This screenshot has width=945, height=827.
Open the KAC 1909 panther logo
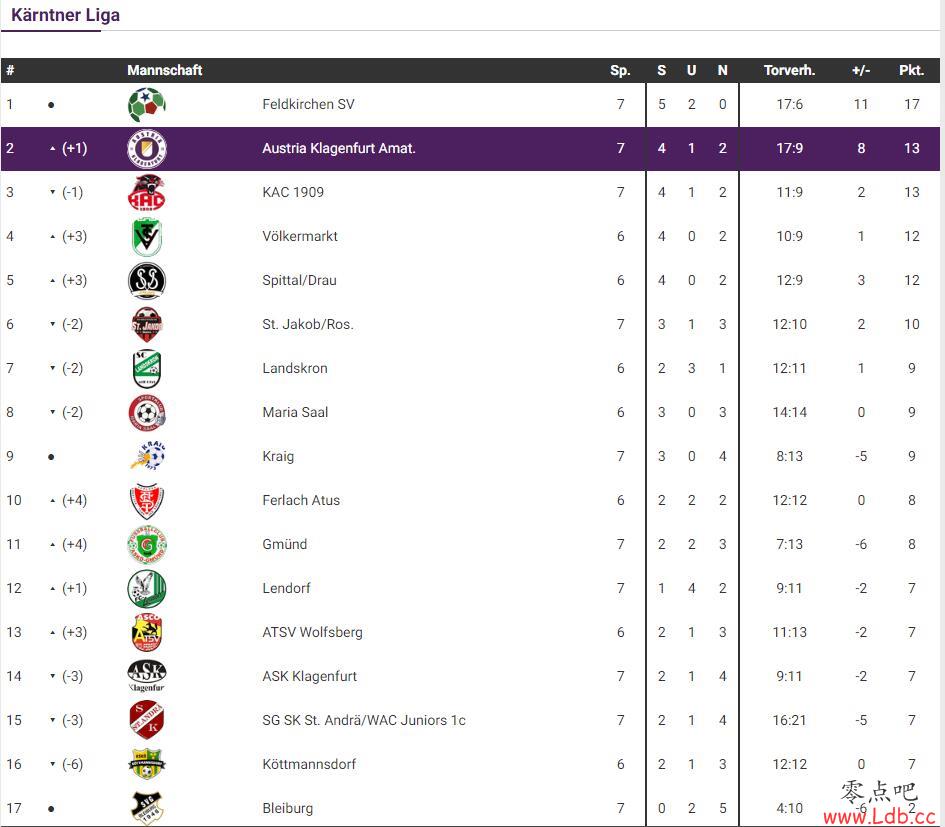tap(146, 193)
